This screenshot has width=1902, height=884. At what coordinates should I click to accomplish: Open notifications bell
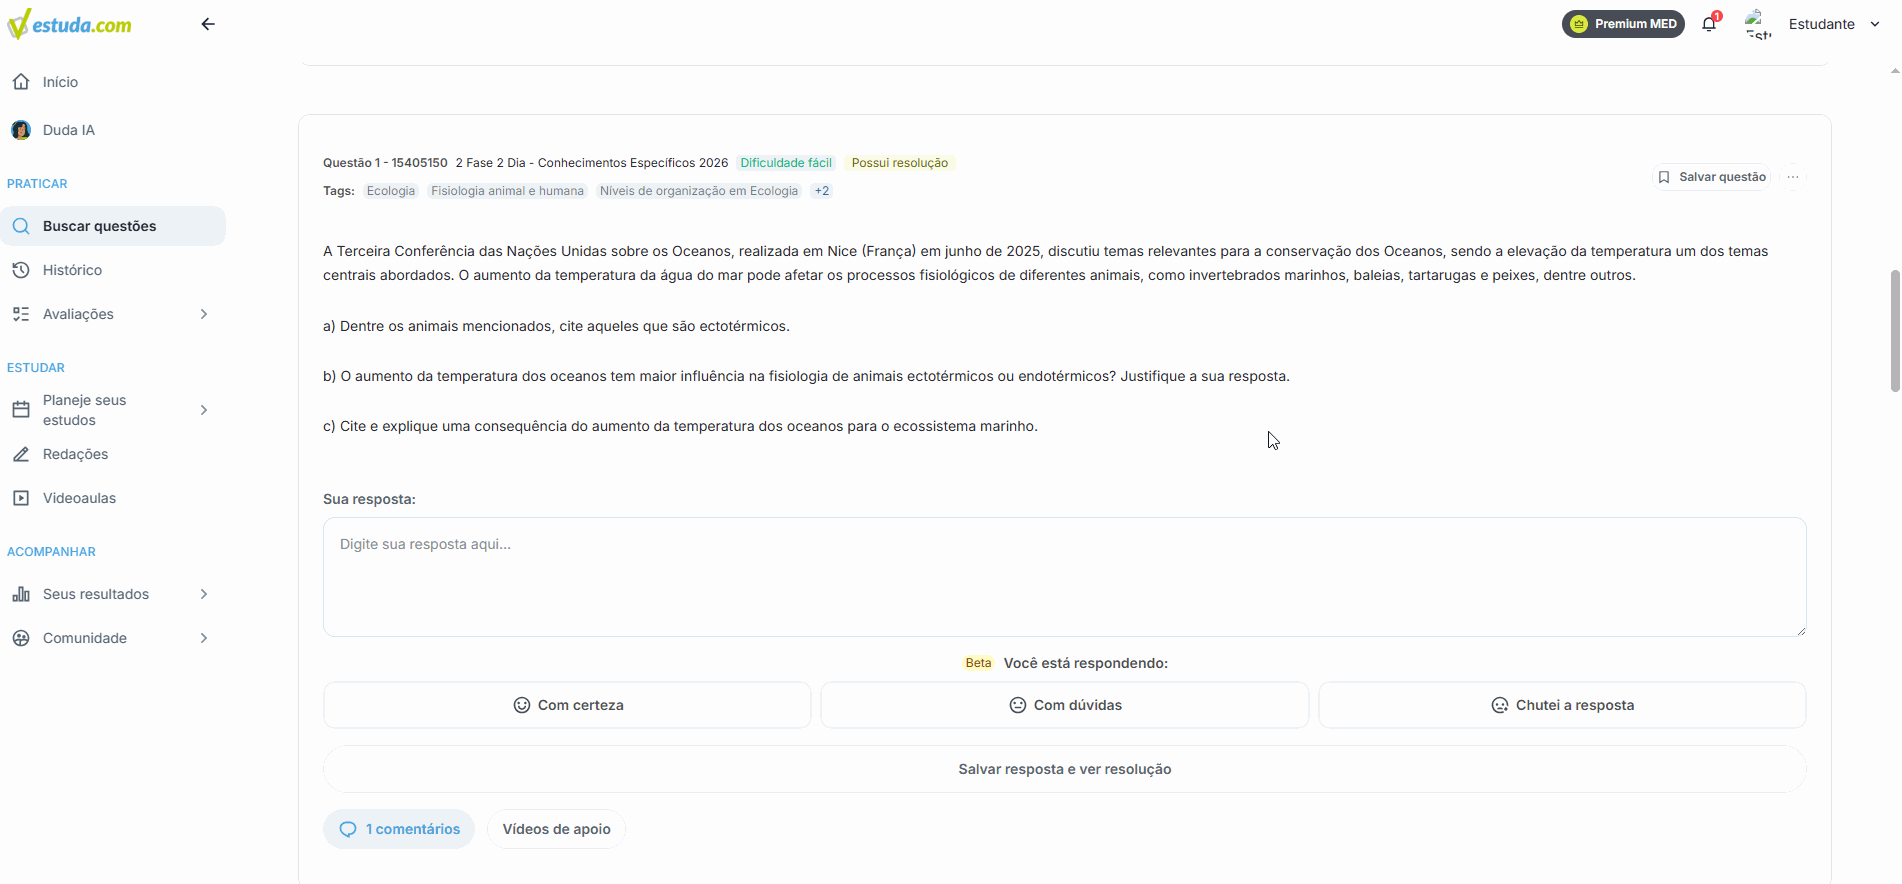(x=1709, y=24)
